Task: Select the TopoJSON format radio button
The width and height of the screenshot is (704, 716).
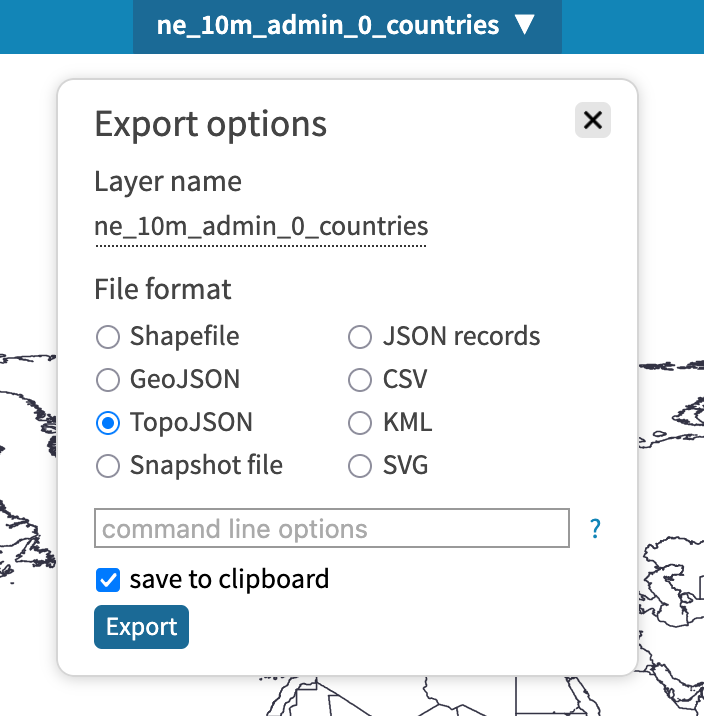Action: coord(108,423)
